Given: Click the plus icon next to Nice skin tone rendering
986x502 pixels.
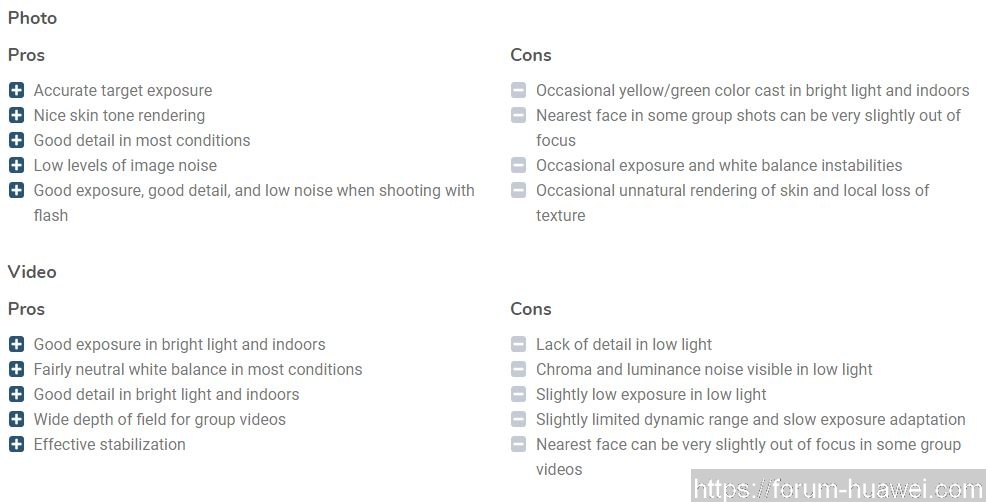Looking at the screenshot, I should tap(16, 115).
